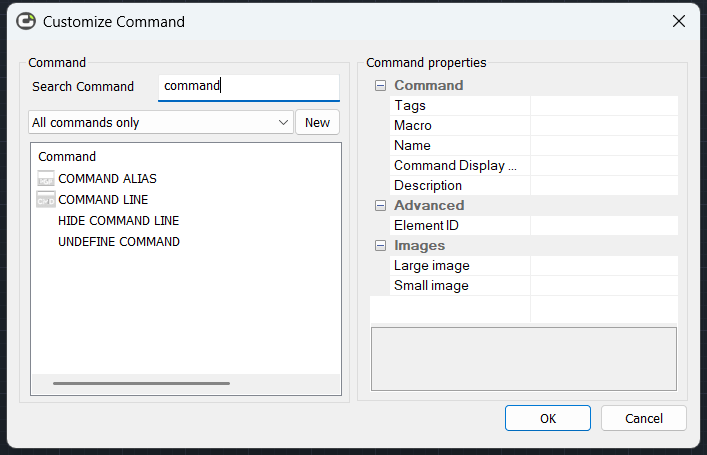This screenshot has height=455, width=707.
Task: Click the property description box below the grid
Action: pyautogui.click(x=524, y=359)
